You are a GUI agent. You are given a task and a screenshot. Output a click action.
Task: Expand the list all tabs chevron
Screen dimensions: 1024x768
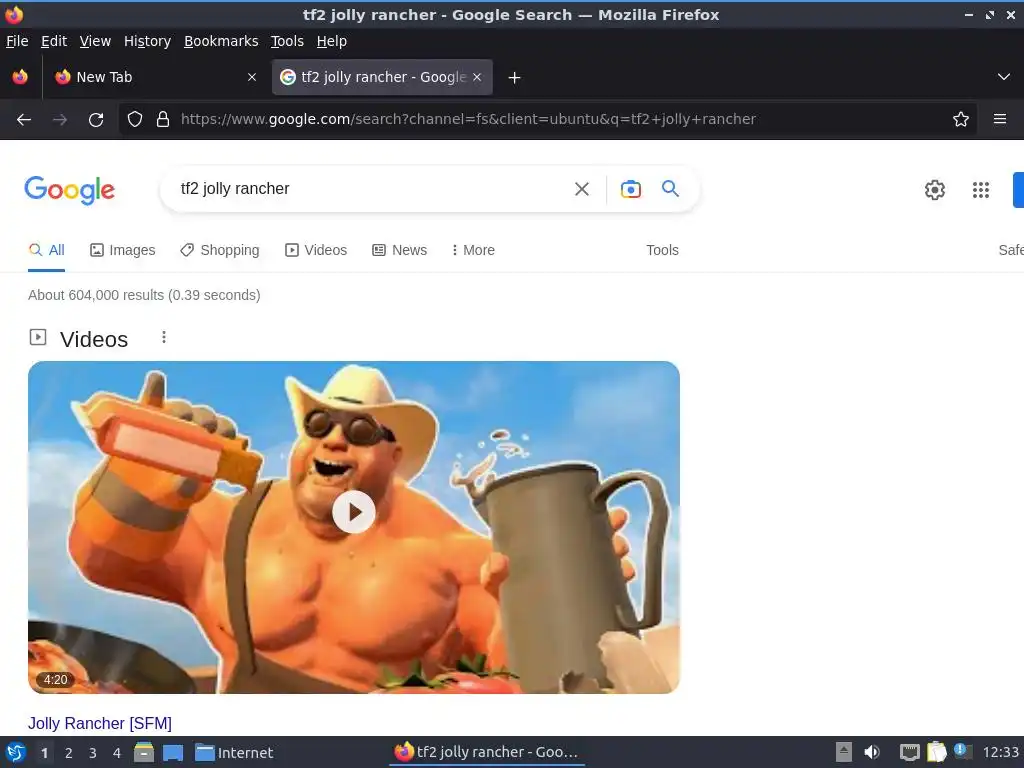pyautogui.click(x=1004, y=77)
